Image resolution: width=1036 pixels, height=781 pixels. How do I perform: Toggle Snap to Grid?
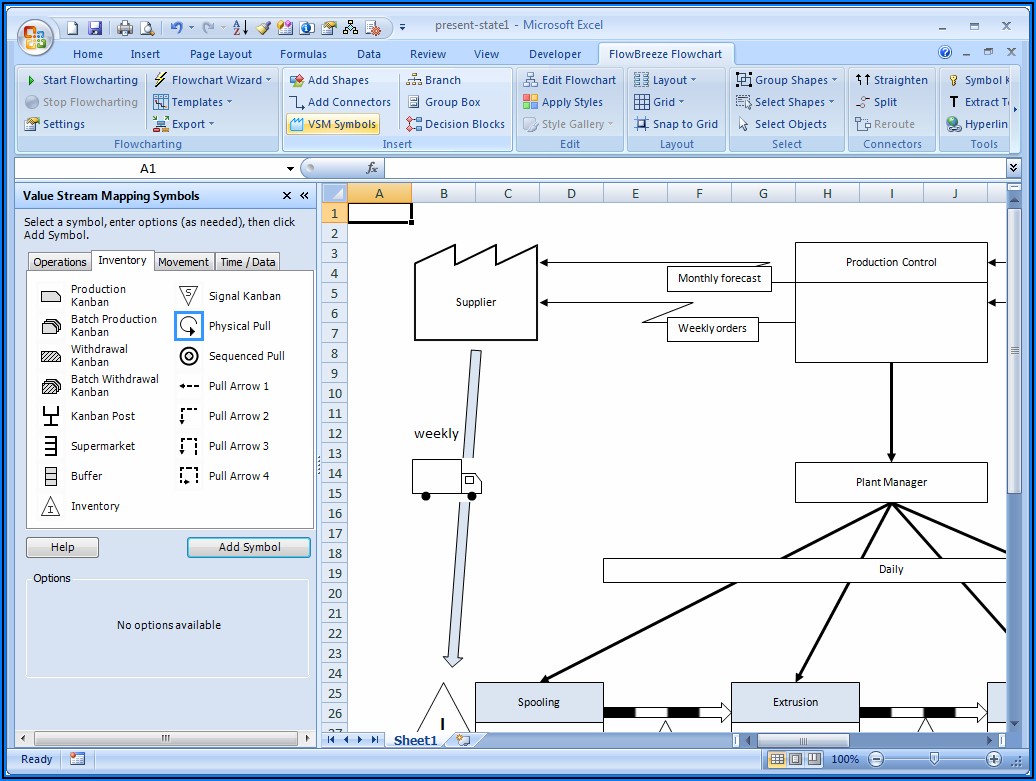point(676,124)
